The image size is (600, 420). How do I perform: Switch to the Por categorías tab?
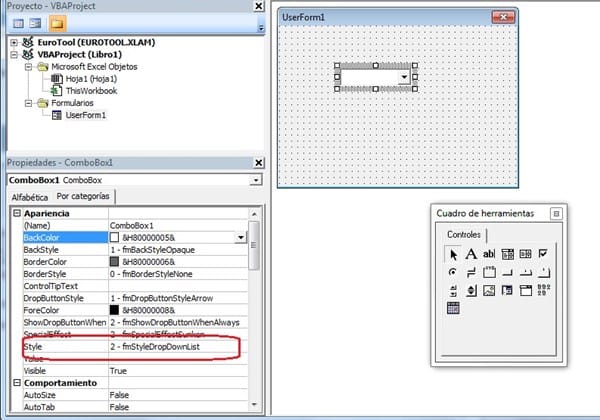[83, 196]
